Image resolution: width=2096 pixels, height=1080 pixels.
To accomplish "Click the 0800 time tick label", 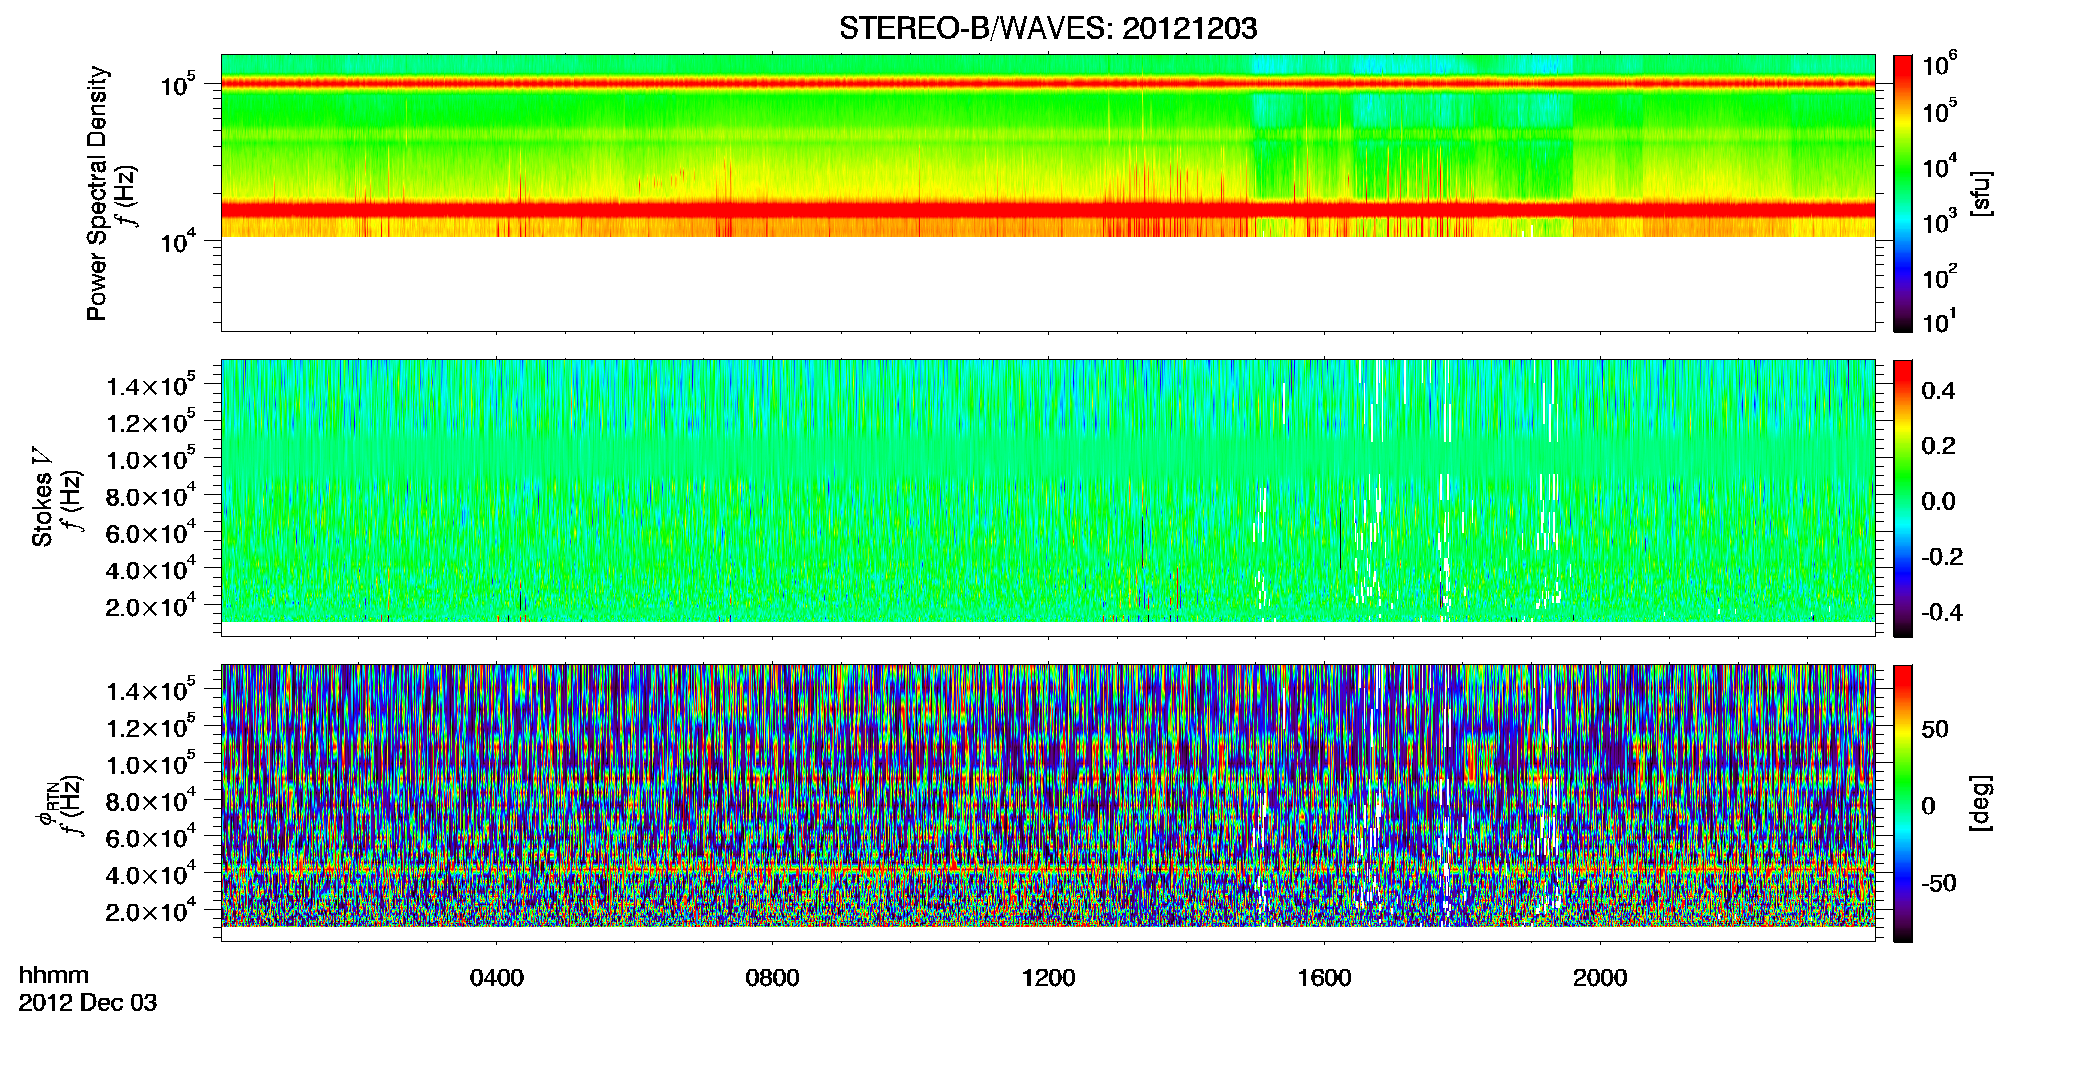I will 773,978.
